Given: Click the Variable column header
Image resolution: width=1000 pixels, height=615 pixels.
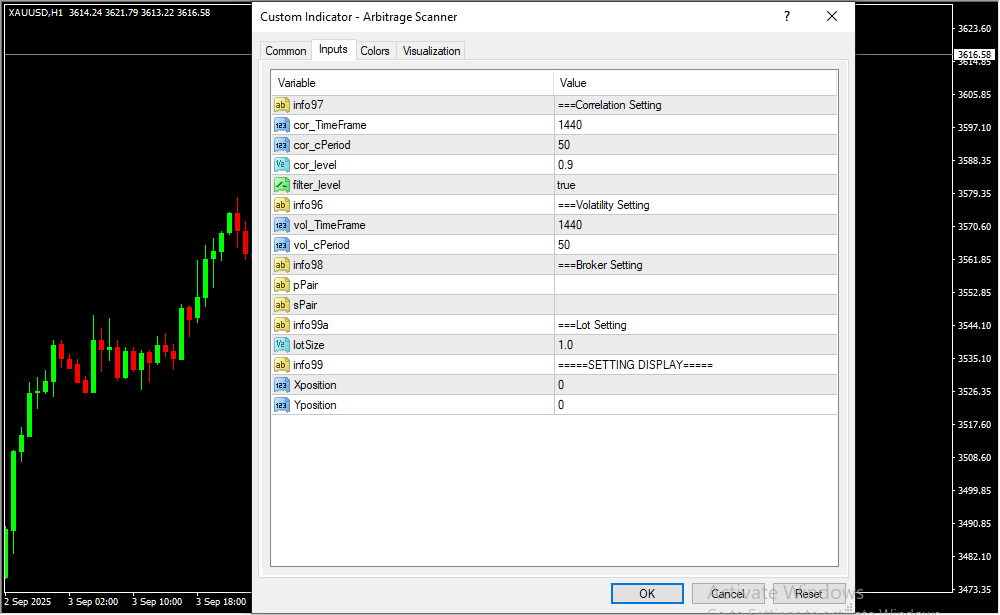Looking at the screenshot, I should point(412,83).
